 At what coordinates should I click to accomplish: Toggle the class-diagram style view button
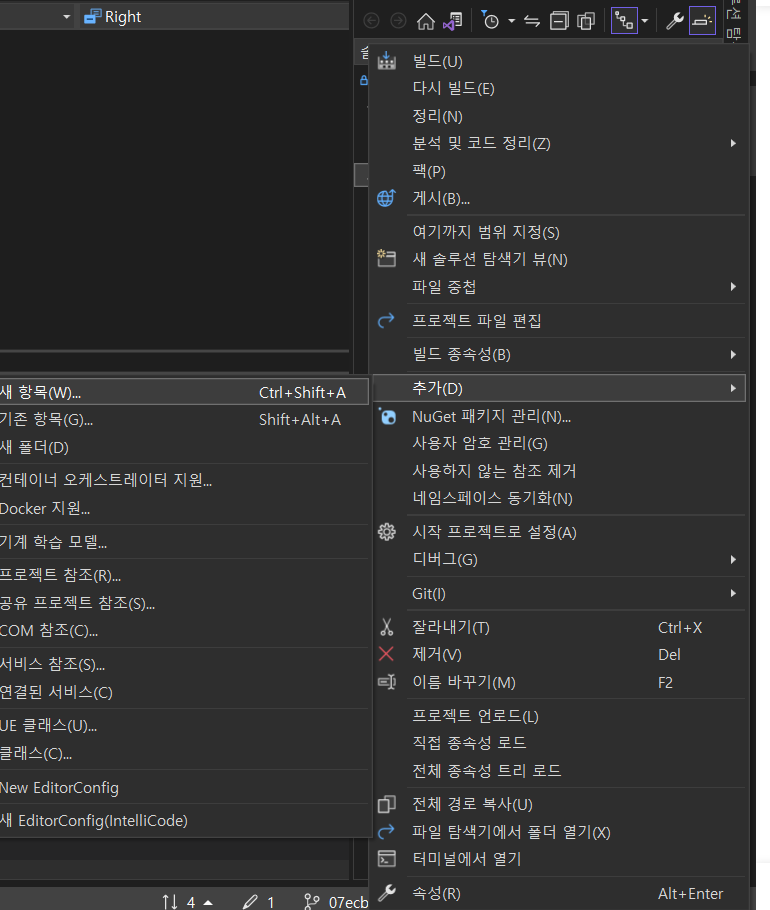[x=624, y=21]
